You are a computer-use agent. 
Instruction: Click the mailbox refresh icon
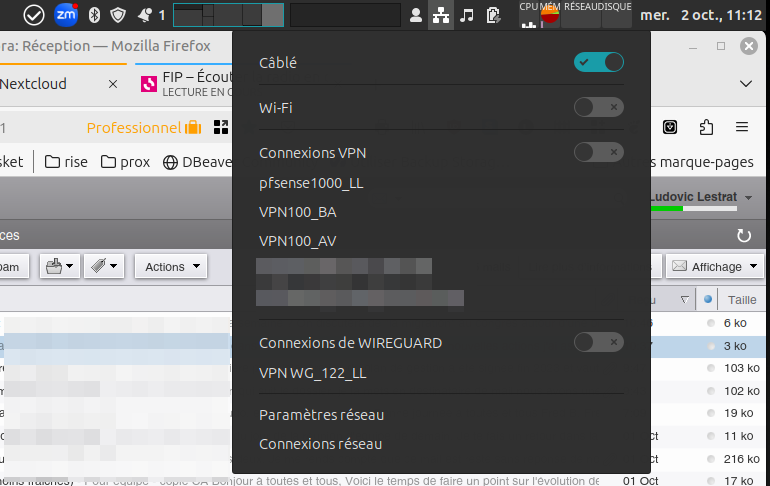point(743,236)
